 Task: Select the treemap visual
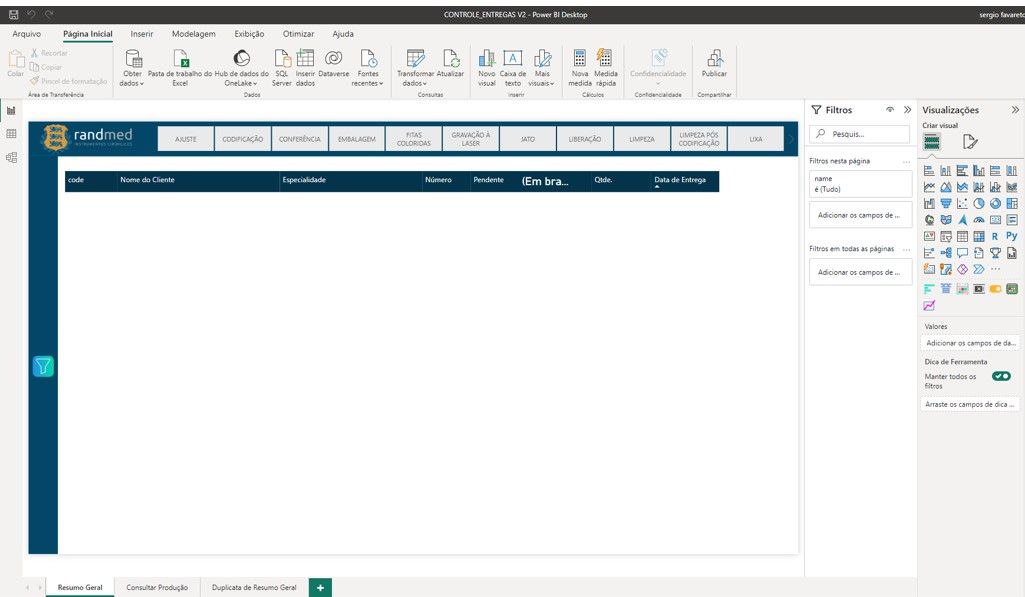click(x=1012, y=203)
